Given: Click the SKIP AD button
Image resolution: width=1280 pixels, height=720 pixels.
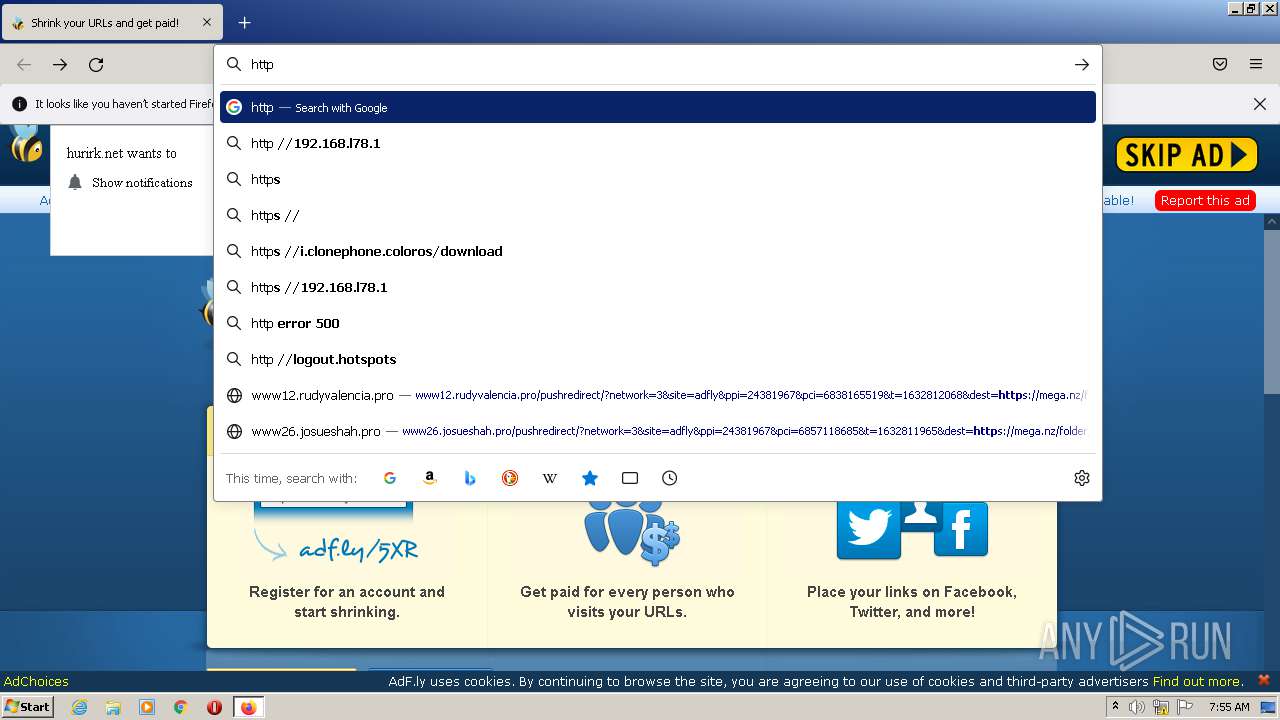Looking at the screenshot, I should (x=1186, y=154).
